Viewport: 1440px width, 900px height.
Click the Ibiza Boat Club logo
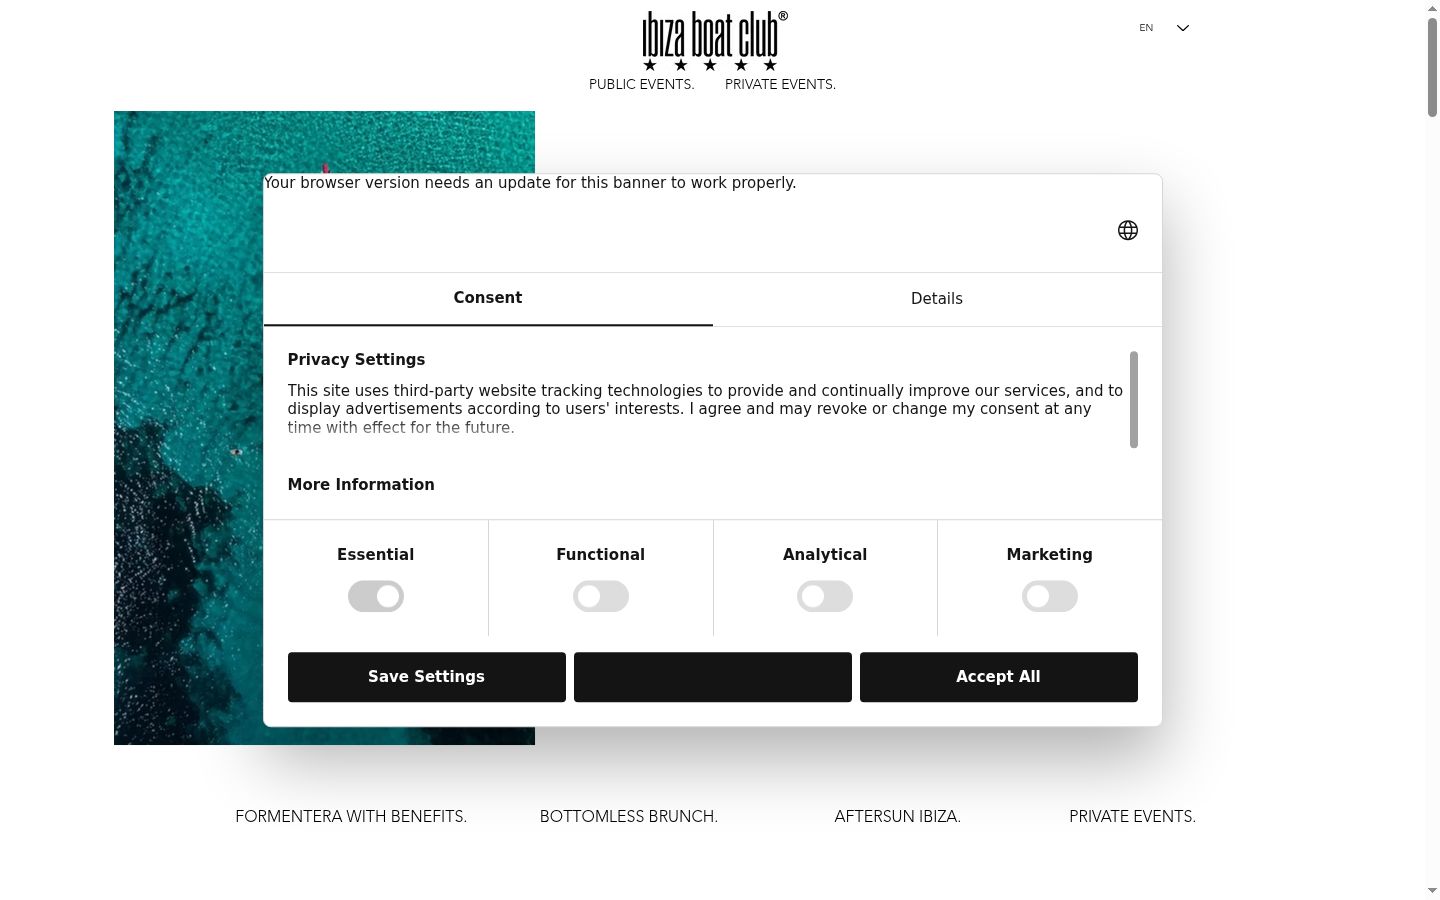point(714,41)
